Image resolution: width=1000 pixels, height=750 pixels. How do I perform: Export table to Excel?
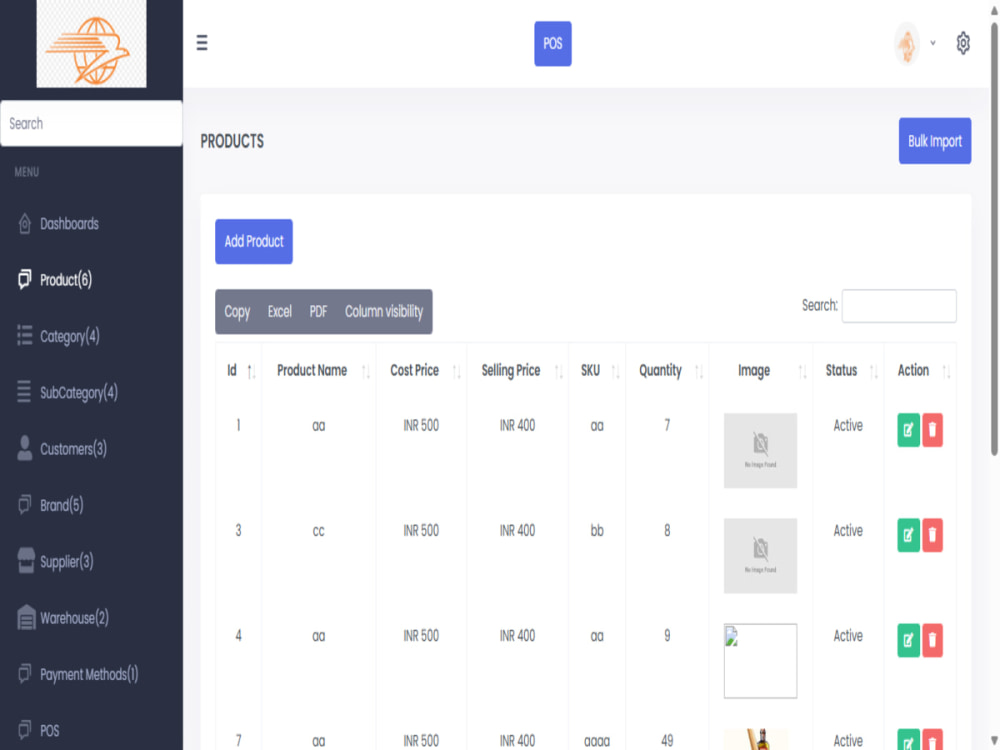point(279,311)
